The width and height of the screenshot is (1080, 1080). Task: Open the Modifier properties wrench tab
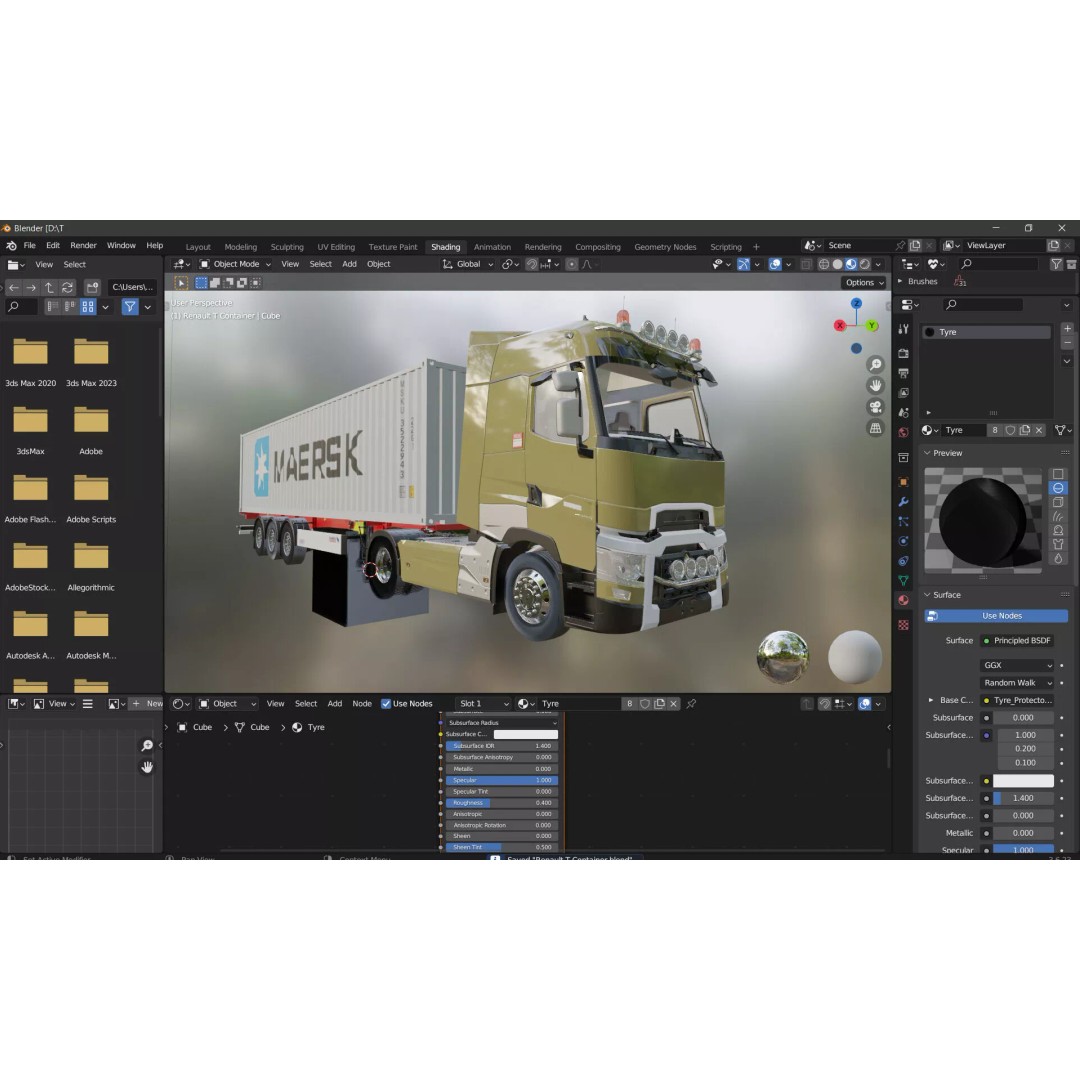(903, 501)
